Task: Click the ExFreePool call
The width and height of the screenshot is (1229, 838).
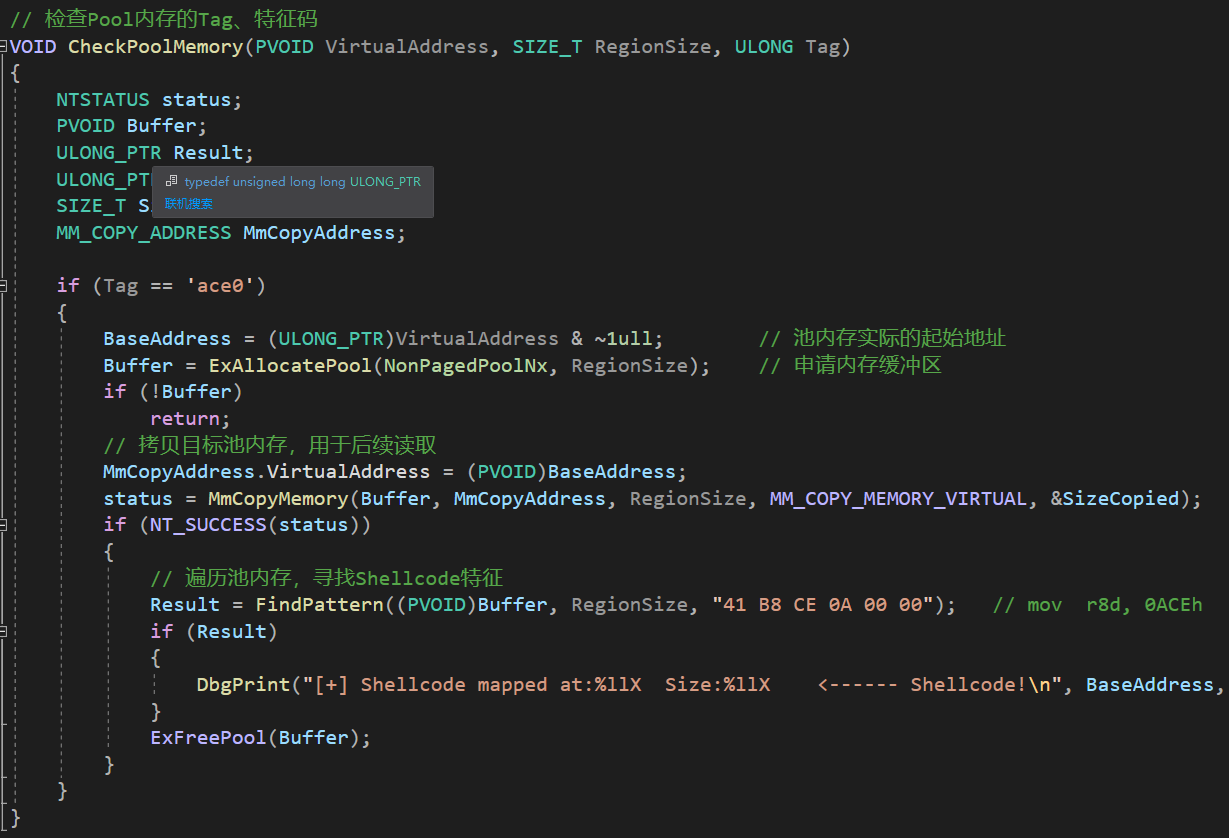Action: pyautogui.click(x=208, y=737)
